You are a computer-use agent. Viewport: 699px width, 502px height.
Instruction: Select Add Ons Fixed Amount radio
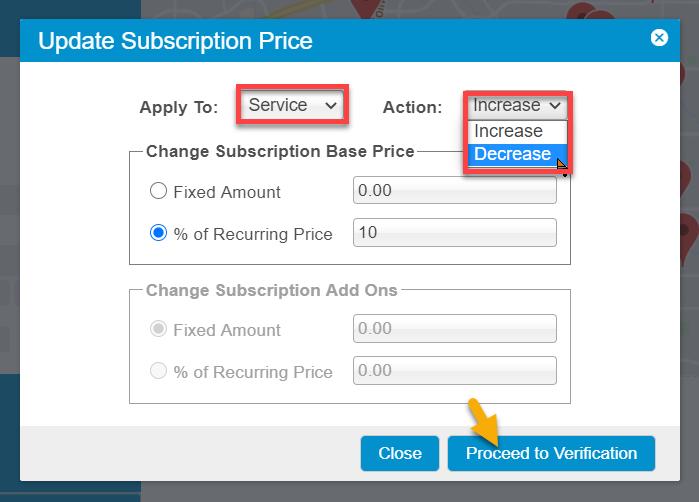point(158,329)
